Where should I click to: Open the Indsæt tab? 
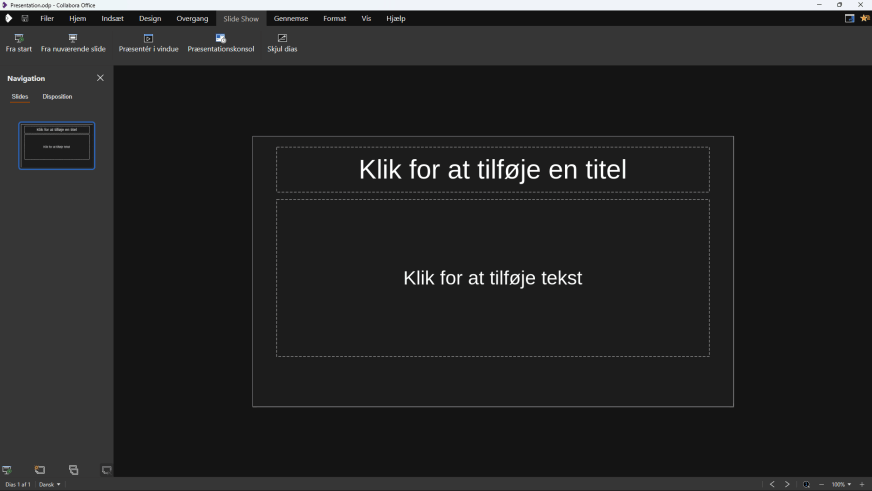112,18
